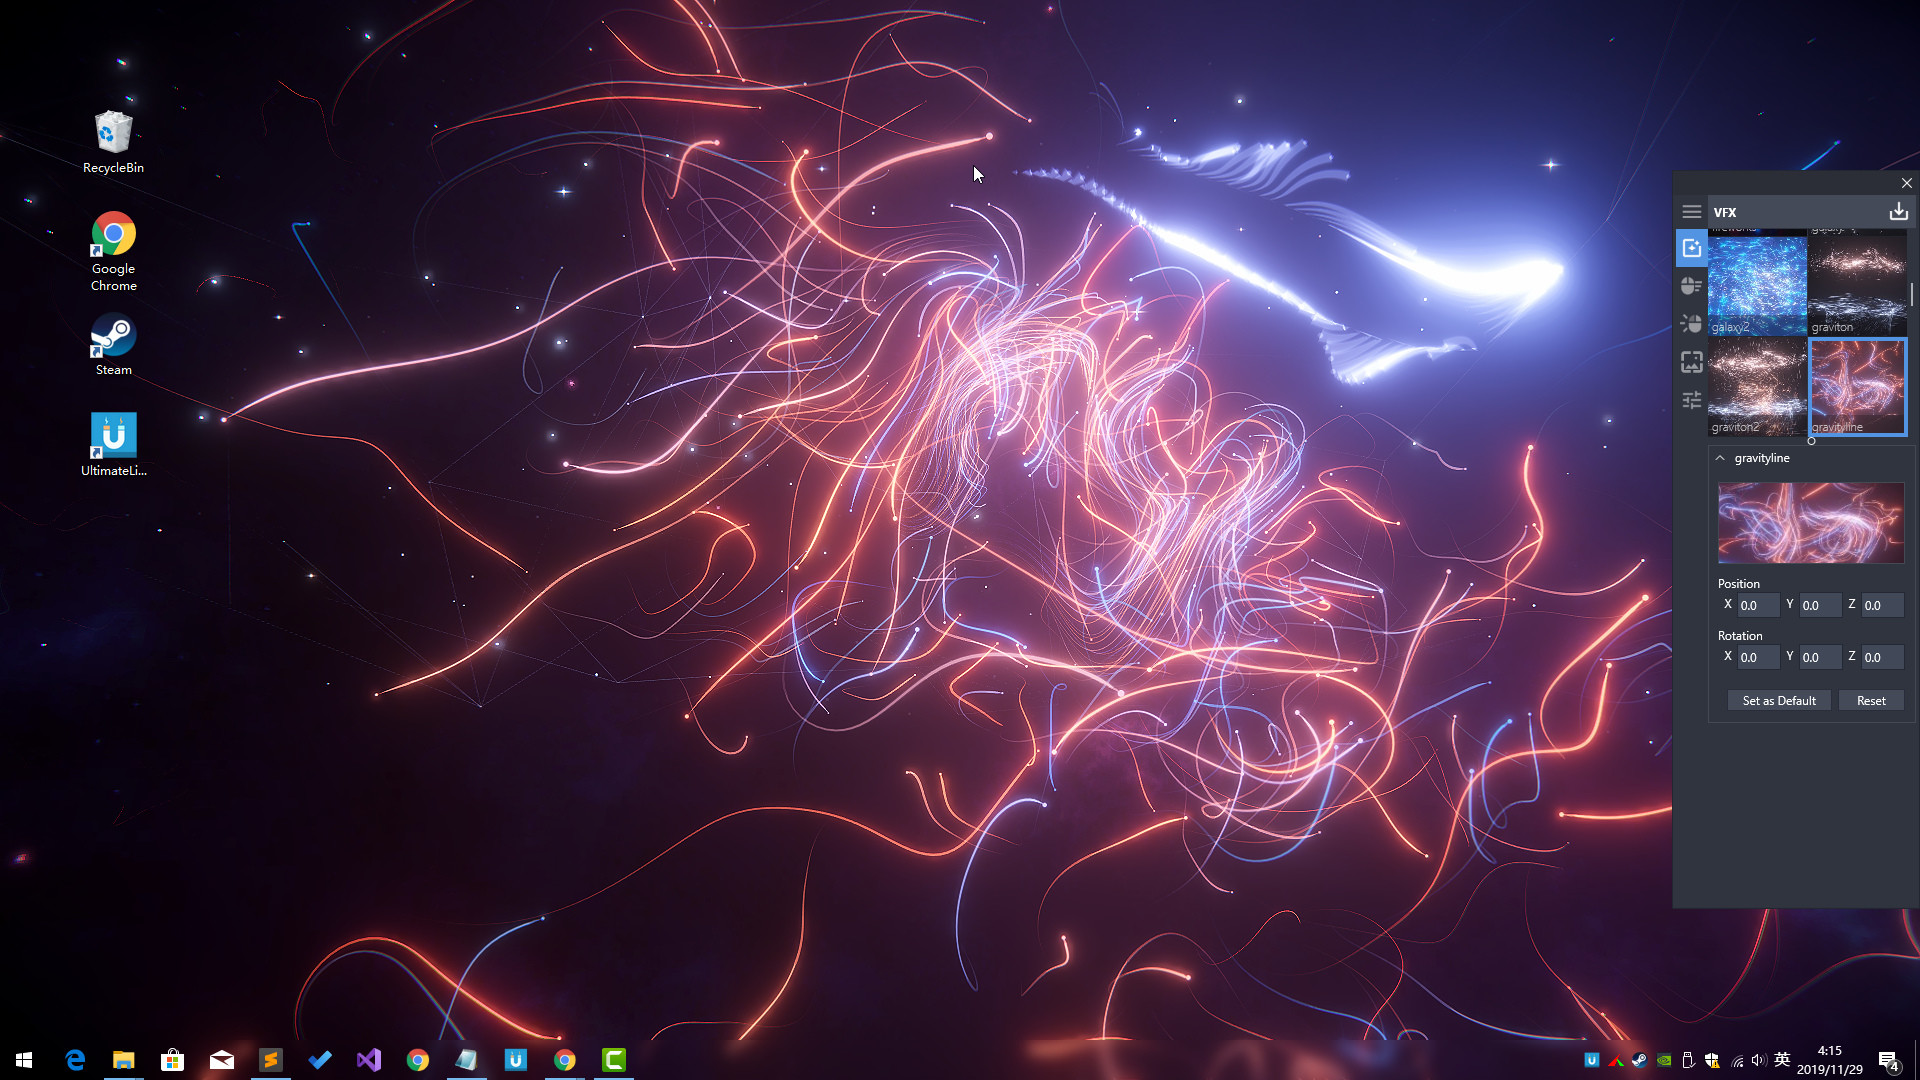This screenshot has height=1080, width=1920.
Task: Click the Position X input field
Action: pyautogui.click(x=1757, y=605)
